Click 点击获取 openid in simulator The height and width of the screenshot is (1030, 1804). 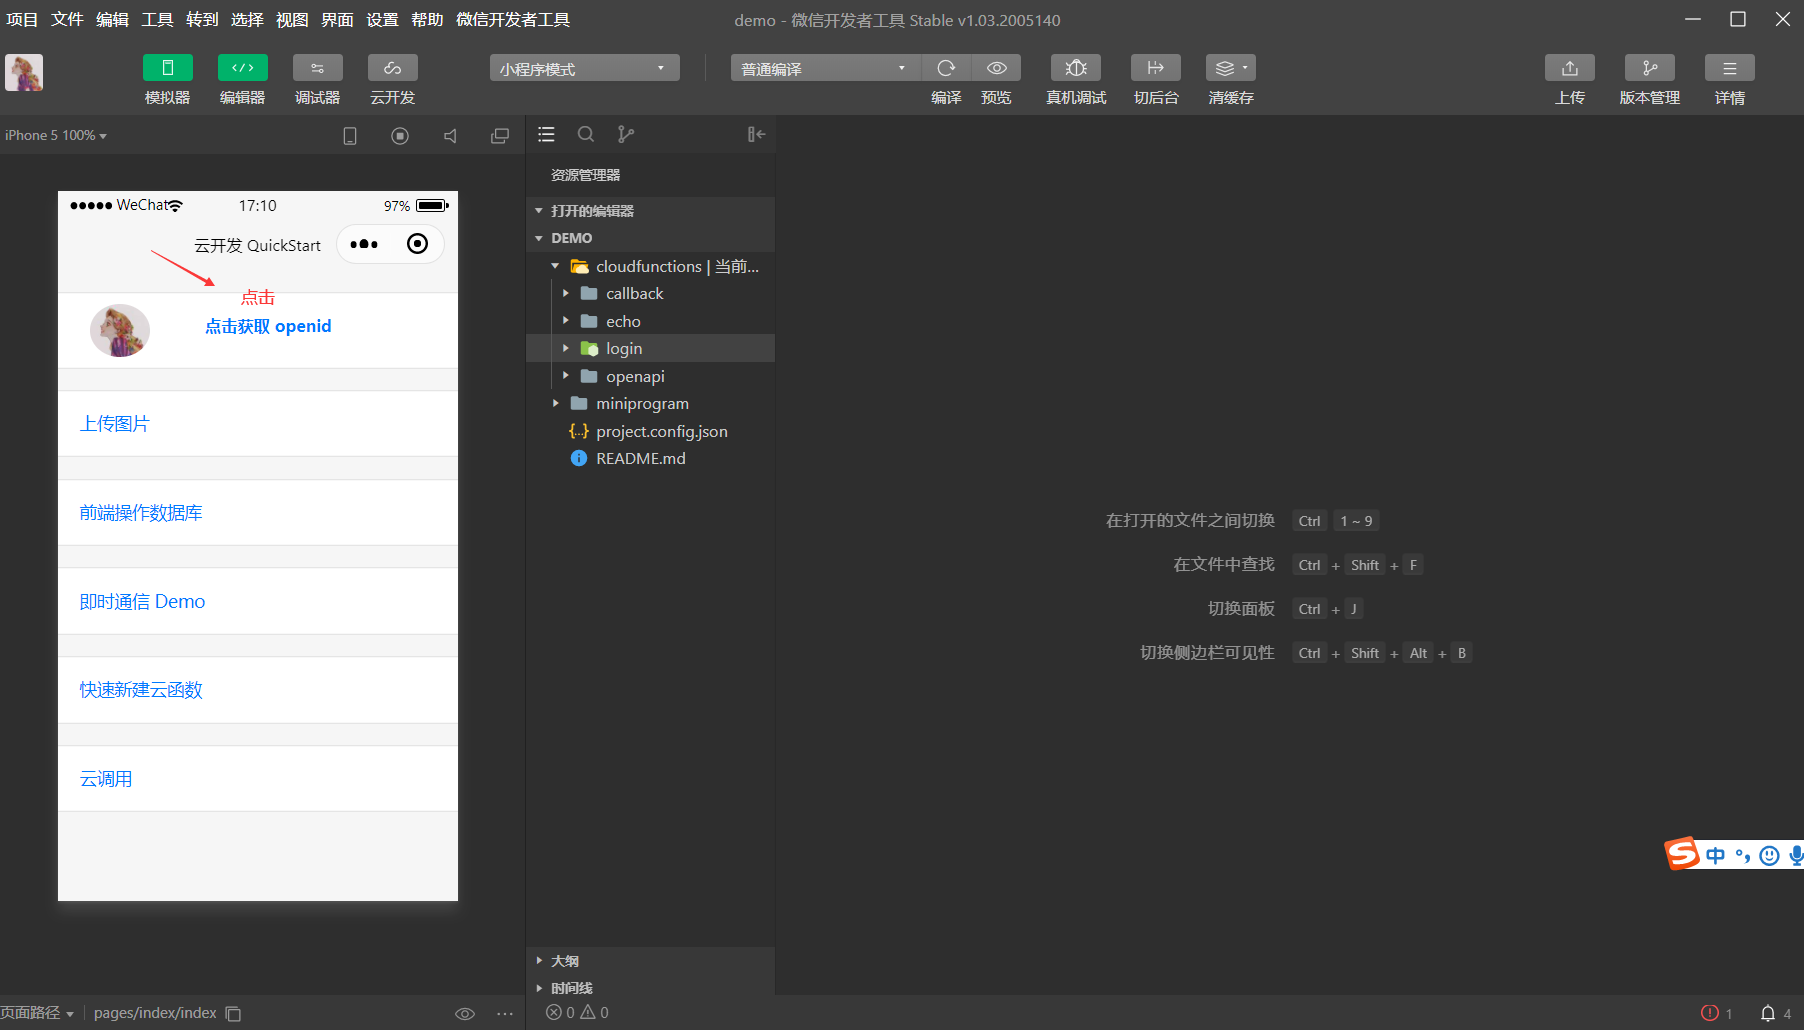click(x=268, y=327)
